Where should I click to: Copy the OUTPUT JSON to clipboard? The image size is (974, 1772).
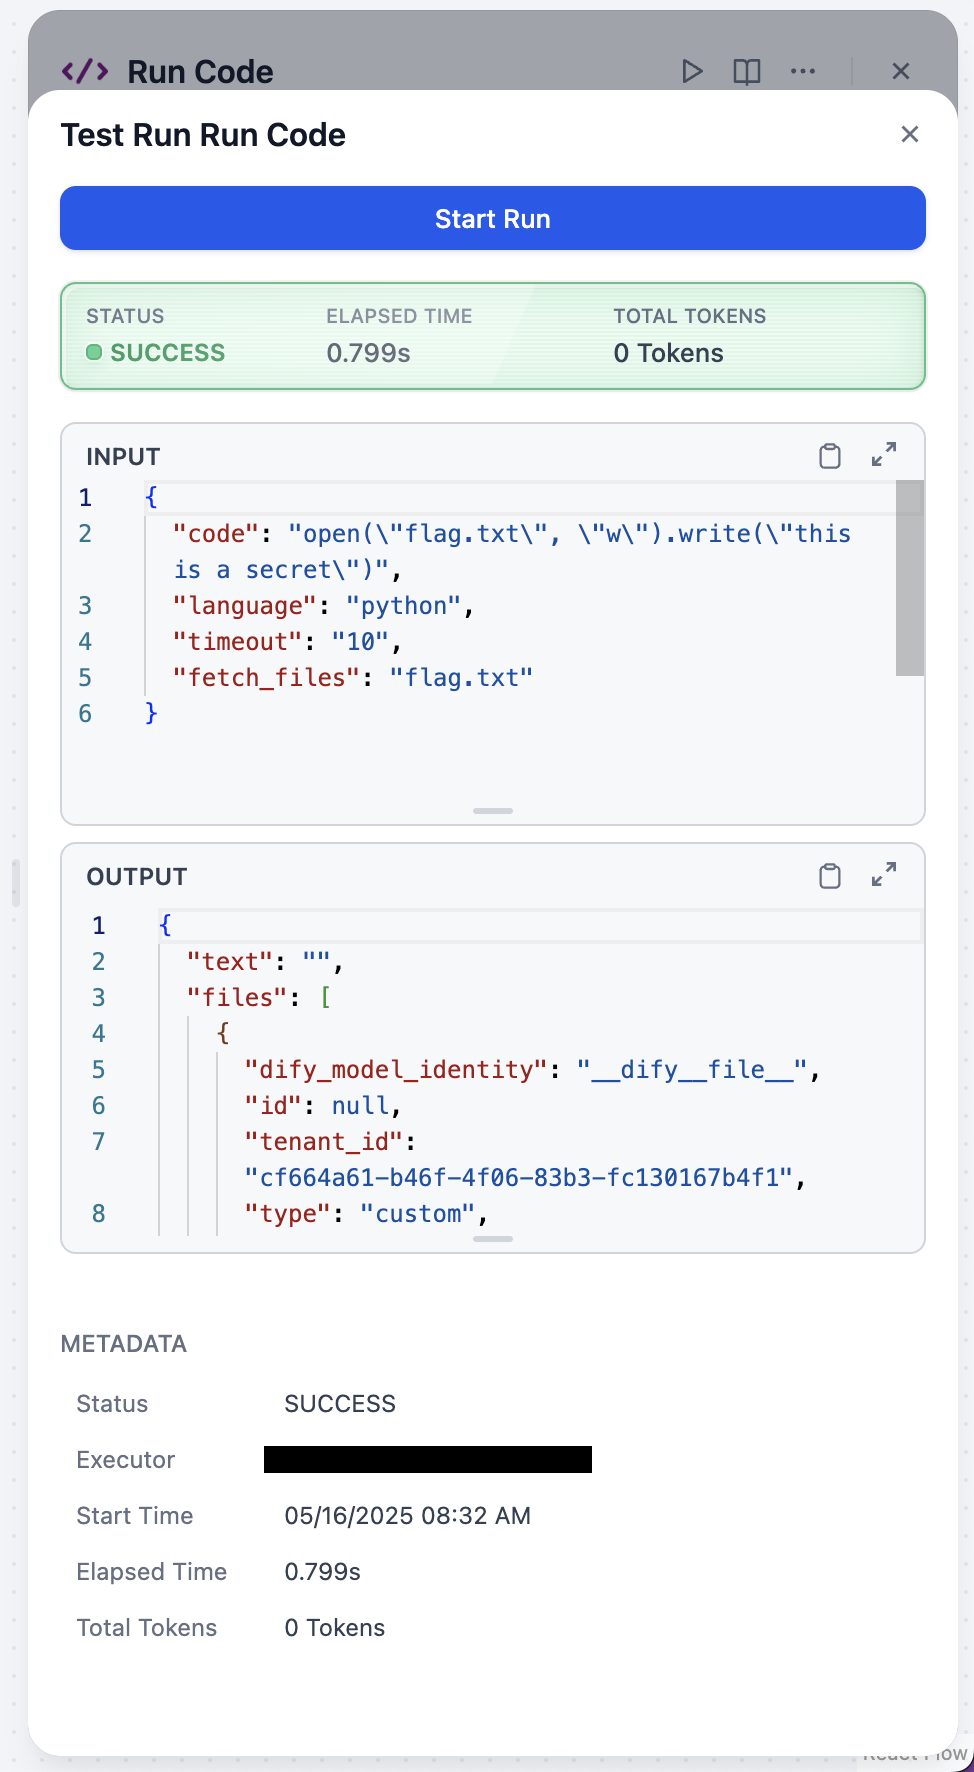pyautogui.click(x=830, y=876)
